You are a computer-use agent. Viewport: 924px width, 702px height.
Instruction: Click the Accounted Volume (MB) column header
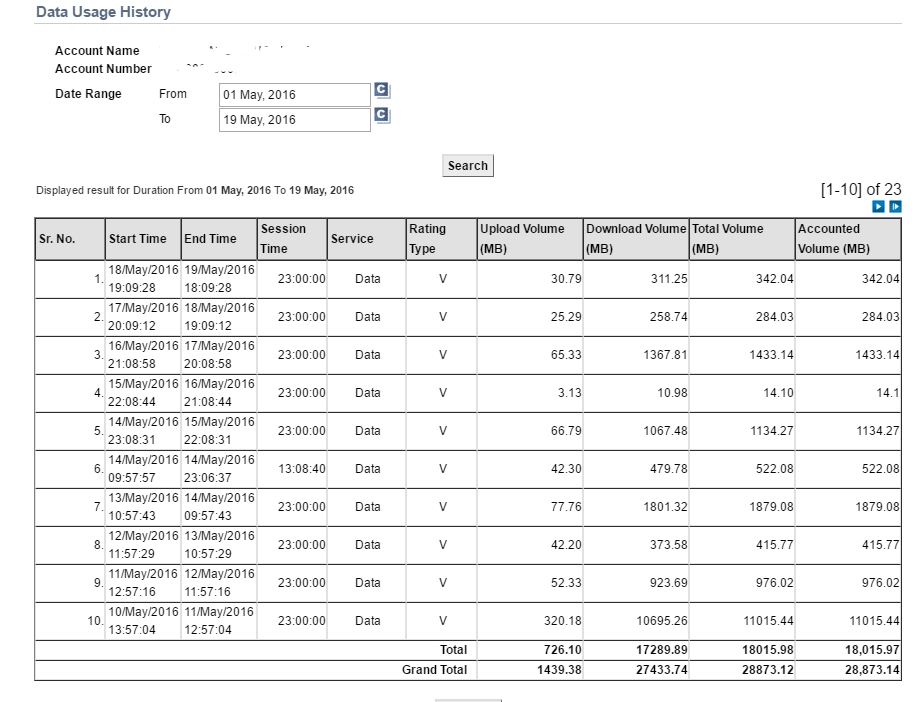834,239
